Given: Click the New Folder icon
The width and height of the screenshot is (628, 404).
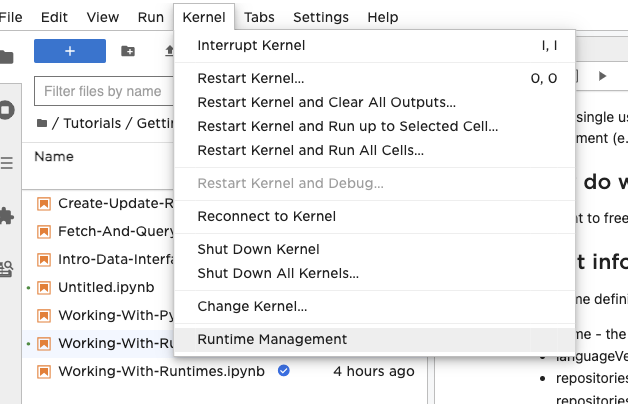Looking at the screenshot, I should tap(128, 51).
